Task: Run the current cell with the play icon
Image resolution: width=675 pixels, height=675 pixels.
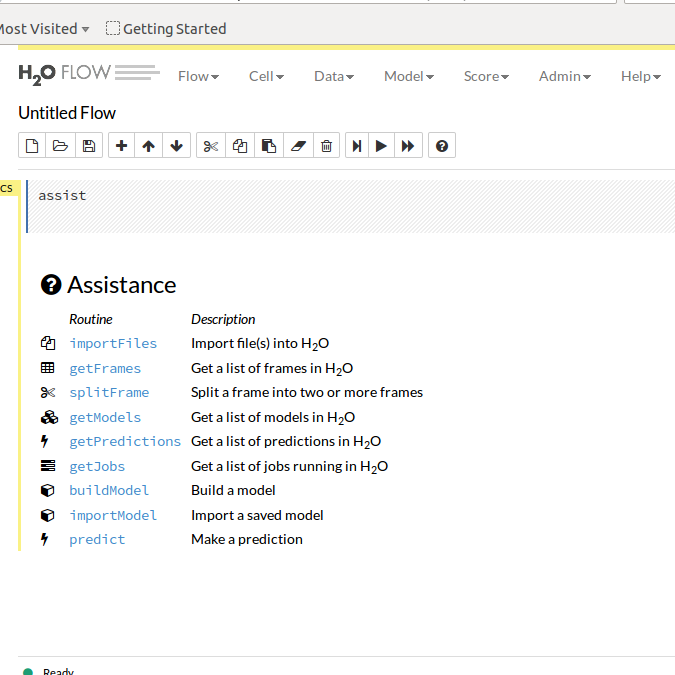Action: (x=381, y=146)
